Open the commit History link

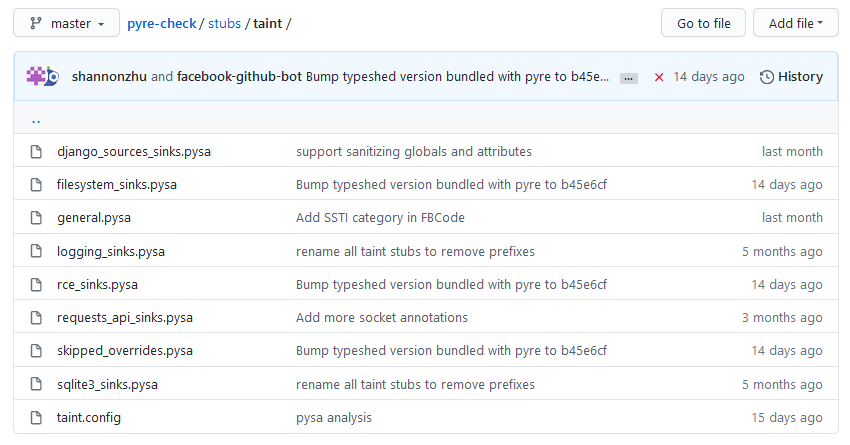click(x=791, y=77)
